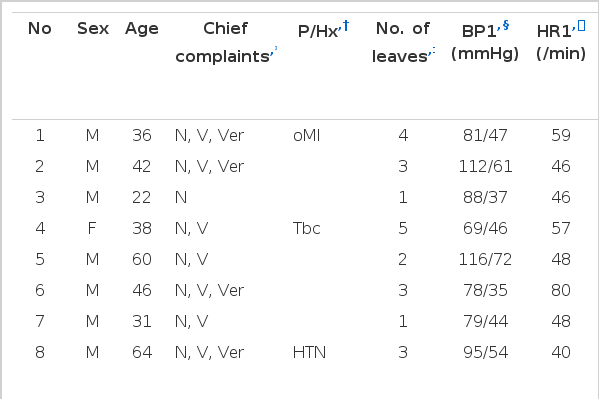This screenshot has width=599, height=399.
Task: Open the dagger footnote link beside P/Hx
Action: click(345, 26)
